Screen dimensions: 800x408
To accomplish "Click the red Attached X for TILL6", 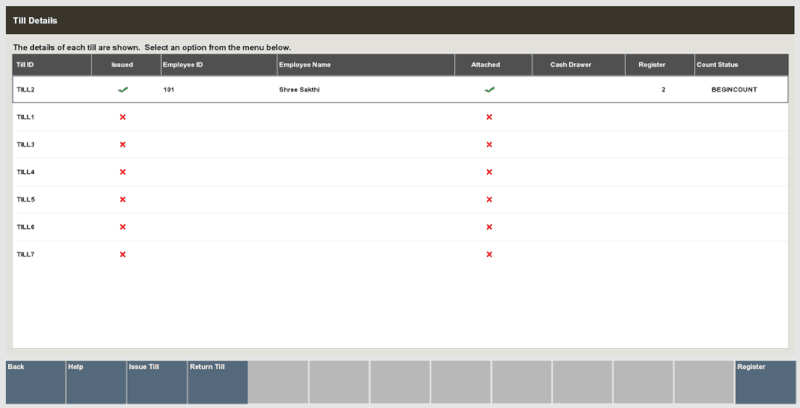I will 489,227.
